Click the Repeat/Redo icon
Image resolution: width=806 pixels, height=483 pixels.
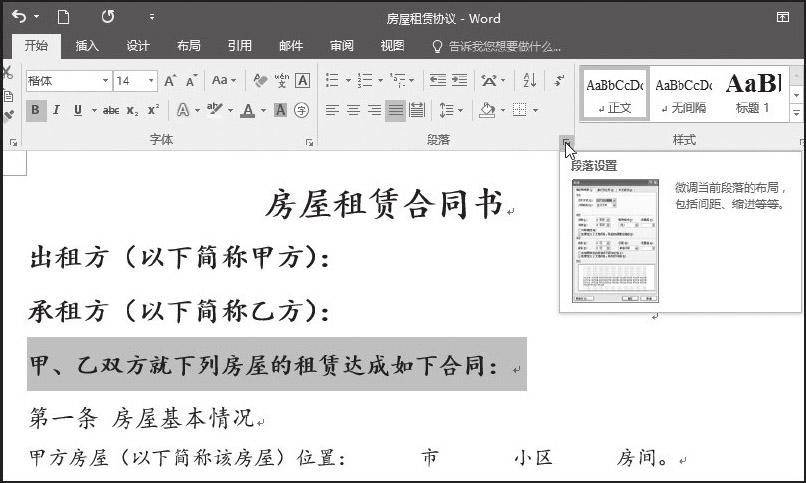tap(107, 17)
